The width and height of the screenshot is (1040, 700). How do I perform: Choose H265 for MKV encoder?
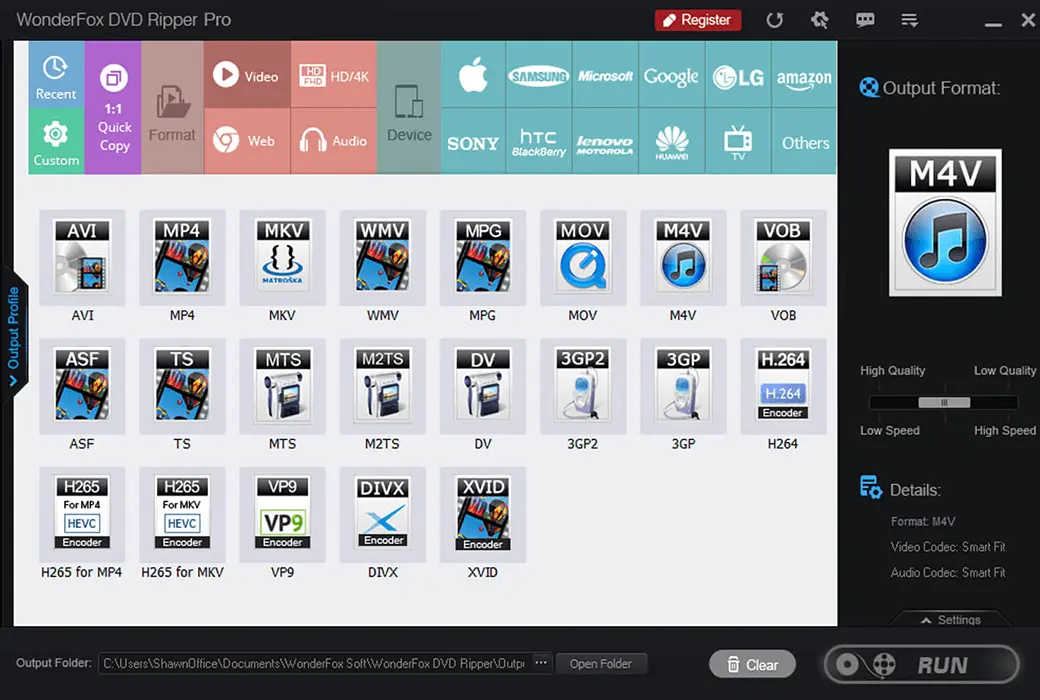[x=182, y=514]
